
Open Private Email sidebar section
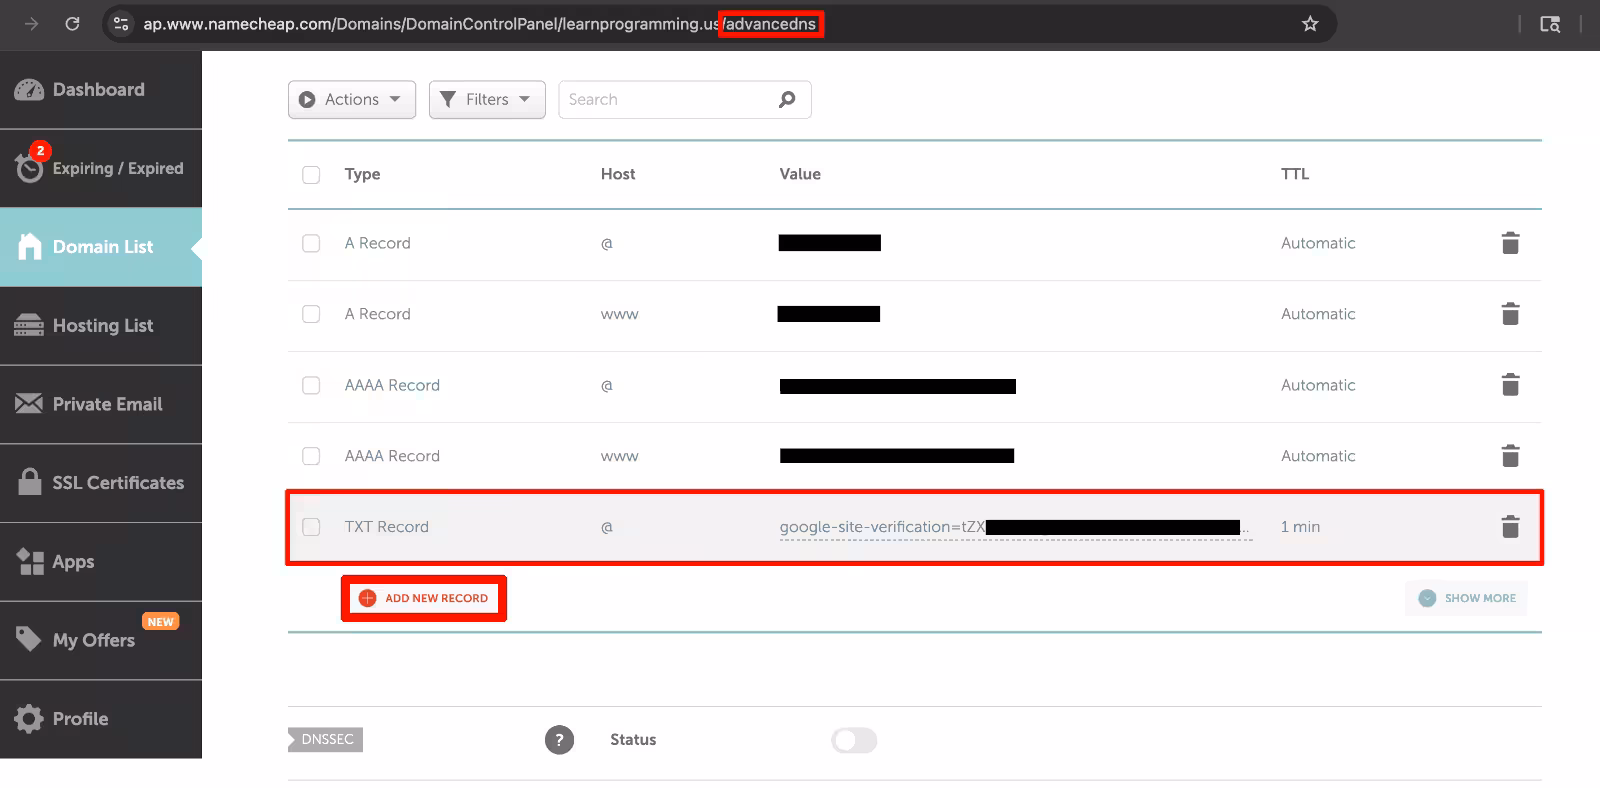point(100,404)
